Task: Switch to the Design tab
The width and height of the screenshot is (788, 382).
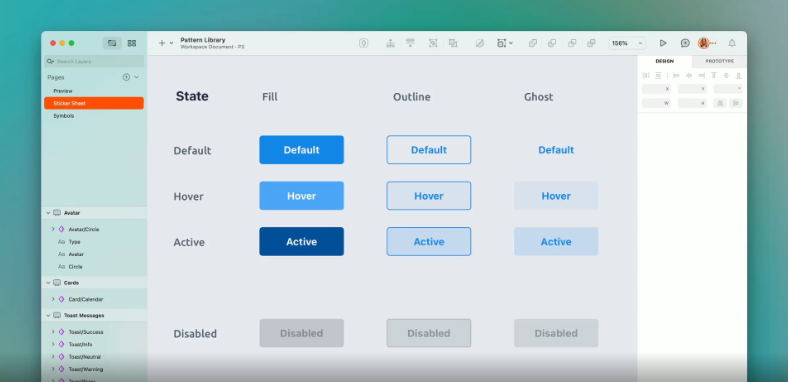Action: pyautogui.click(x=664, y=61)
